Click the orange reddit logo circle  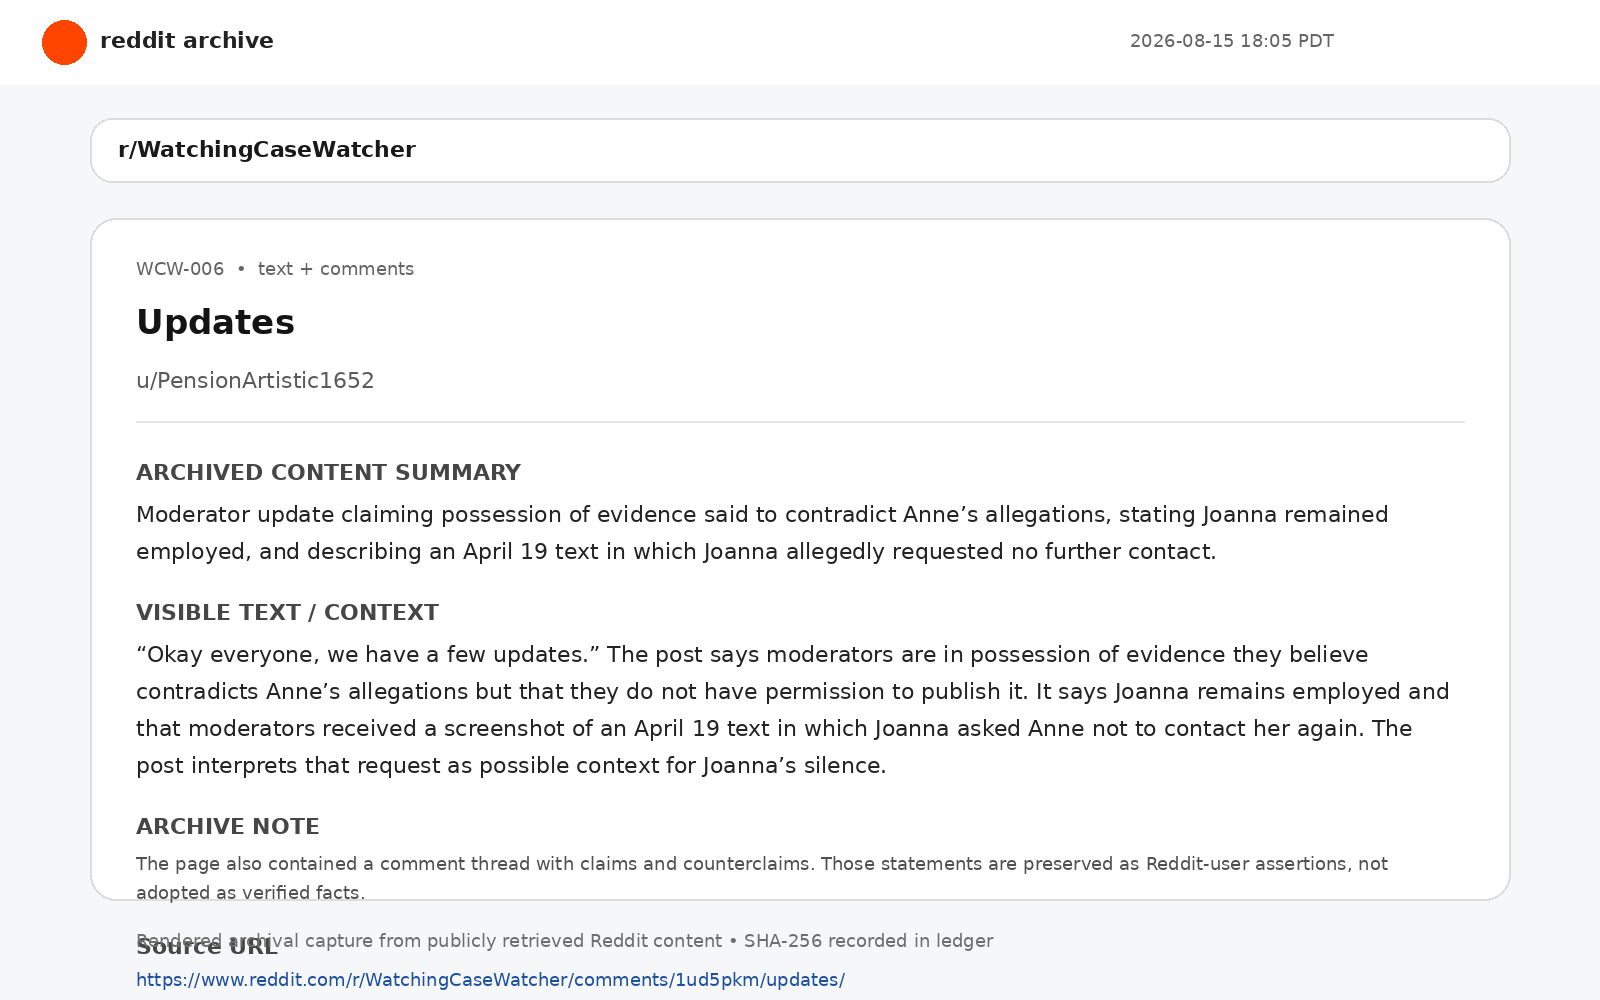point(64,42)
